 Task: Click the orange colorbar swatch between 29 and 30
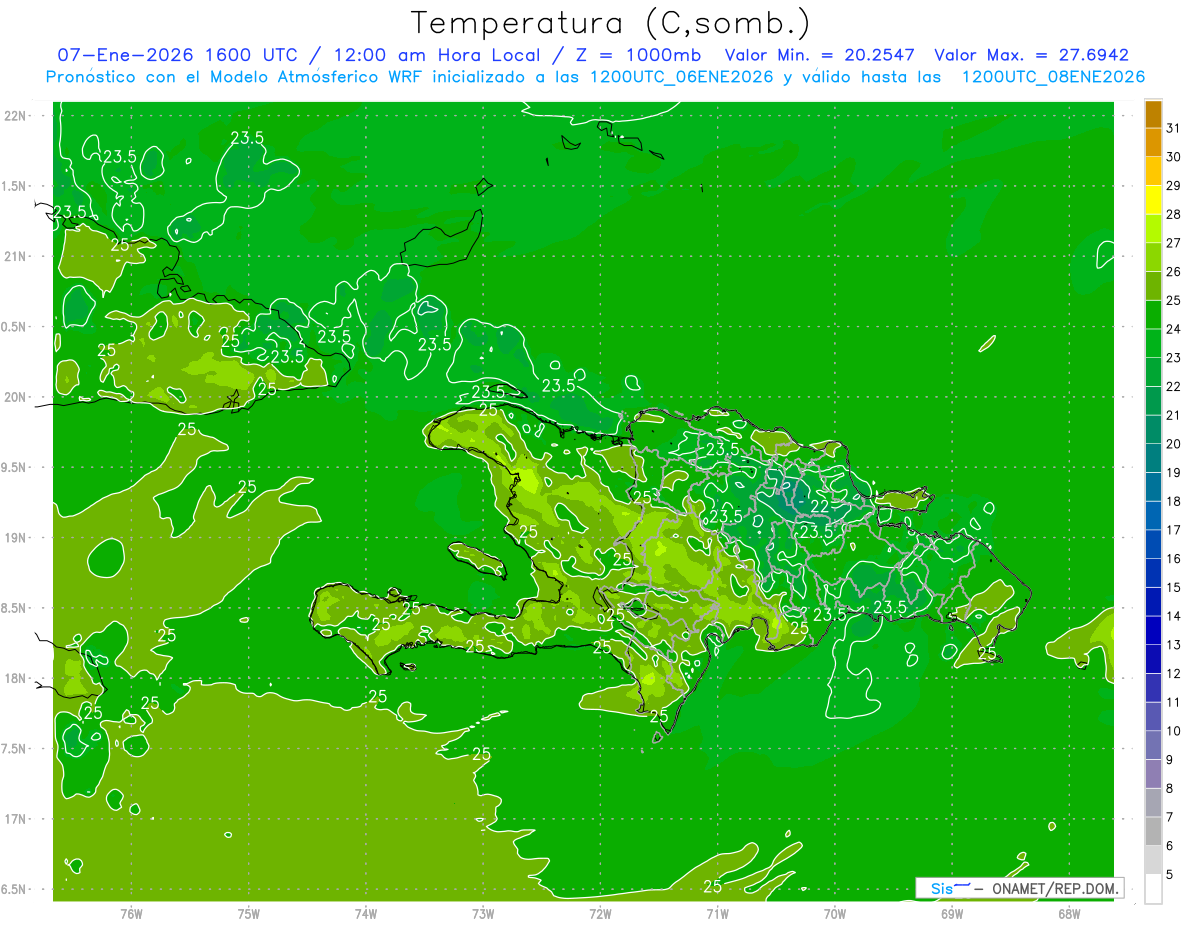[1153, 170]
